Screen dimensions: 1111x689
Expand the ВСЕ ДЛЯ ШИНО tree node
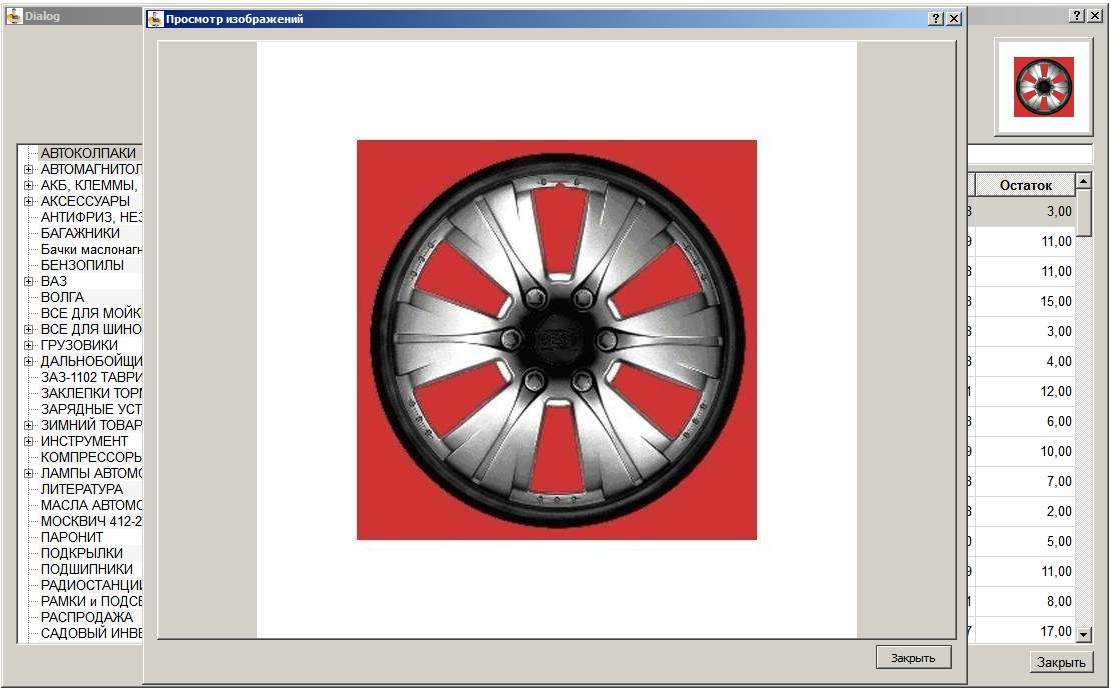point(28,330)
